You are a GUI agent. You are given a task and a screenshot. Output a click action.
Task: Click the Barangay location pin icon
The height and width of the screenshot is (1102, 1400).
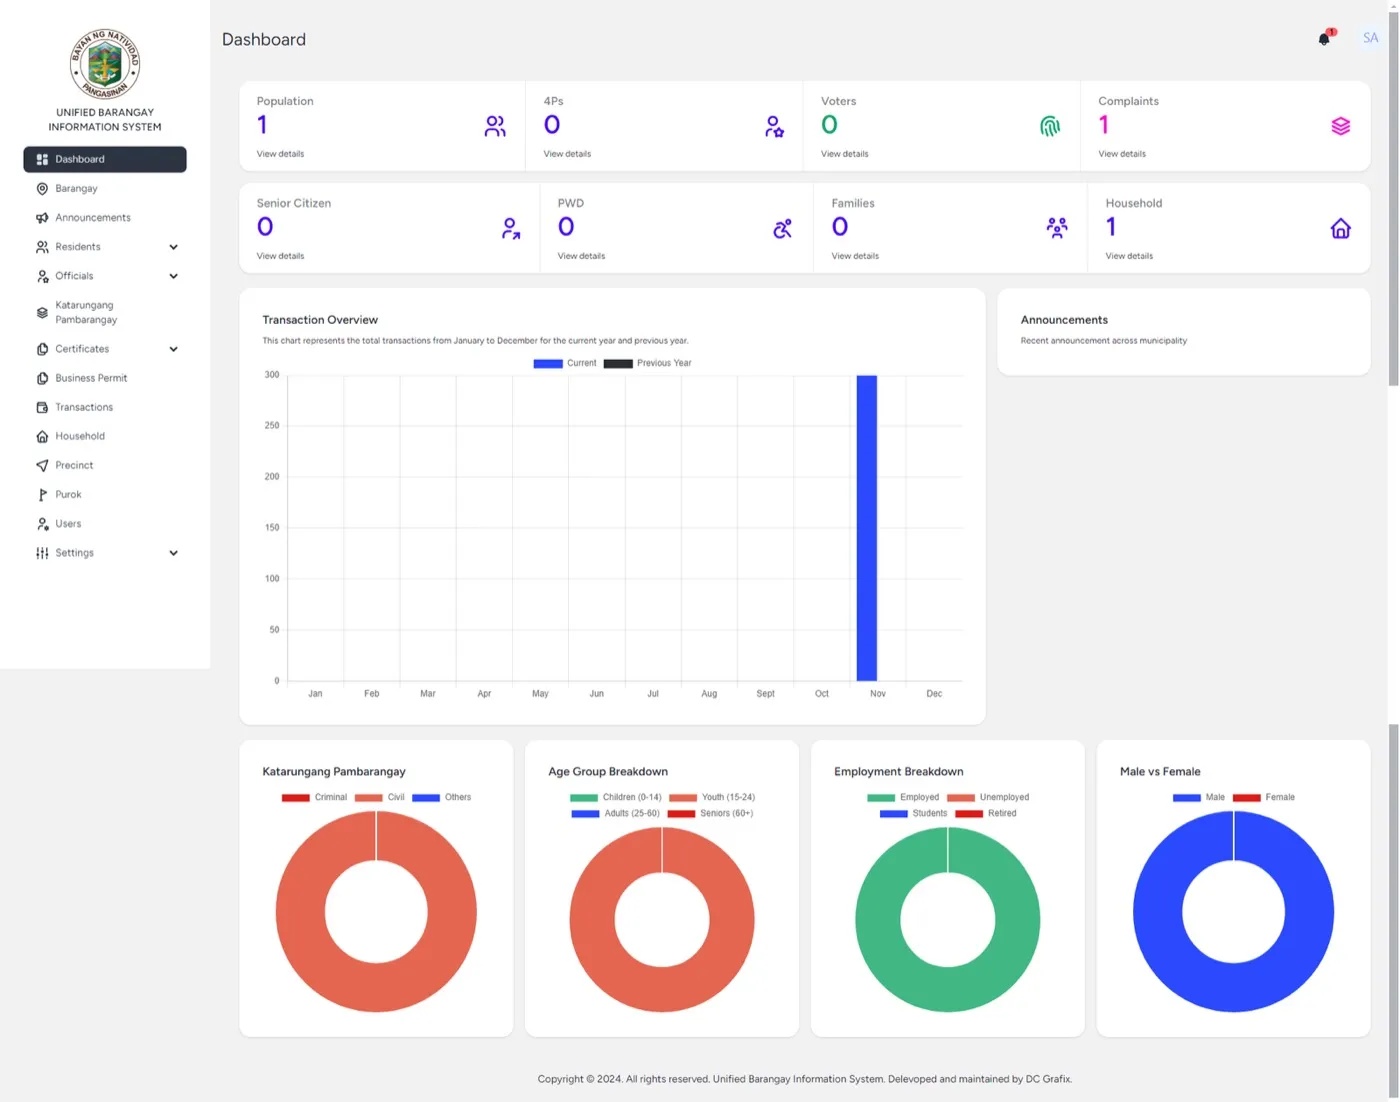[42, 188]
